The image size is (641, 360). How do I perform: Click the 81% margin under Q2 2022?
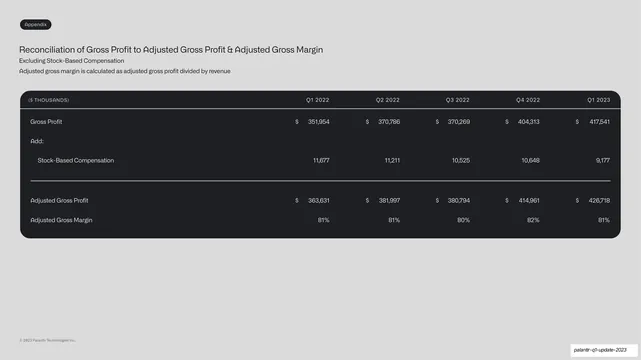point(394,220)
